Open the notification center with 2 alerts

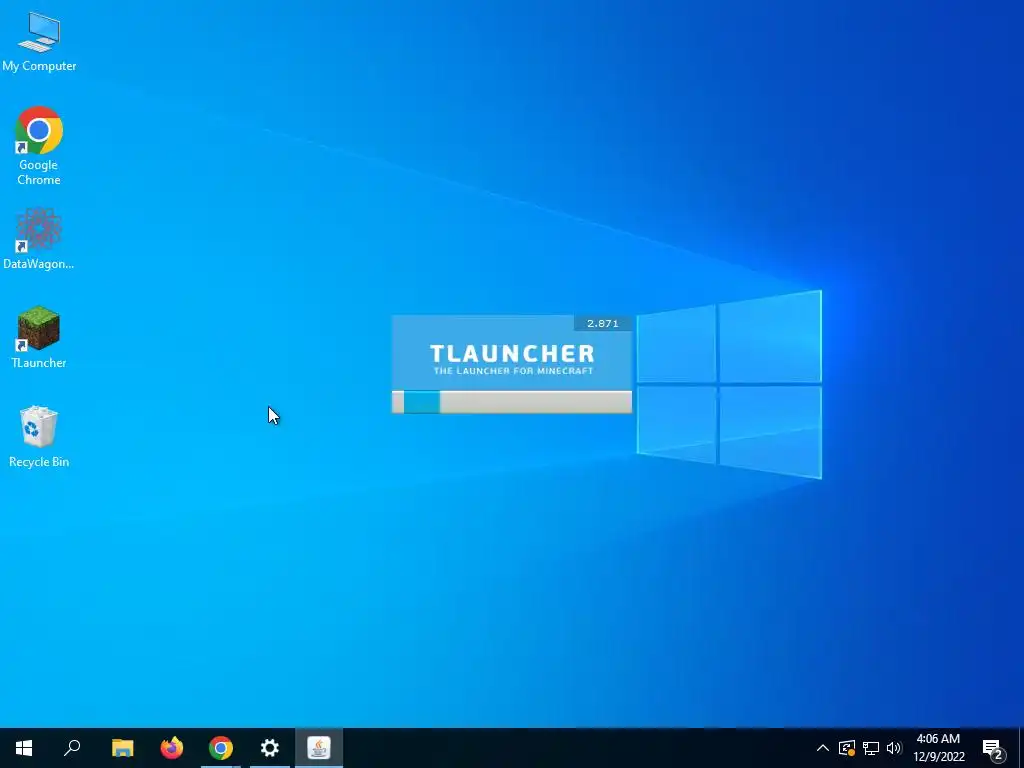[x=993, y=748]
